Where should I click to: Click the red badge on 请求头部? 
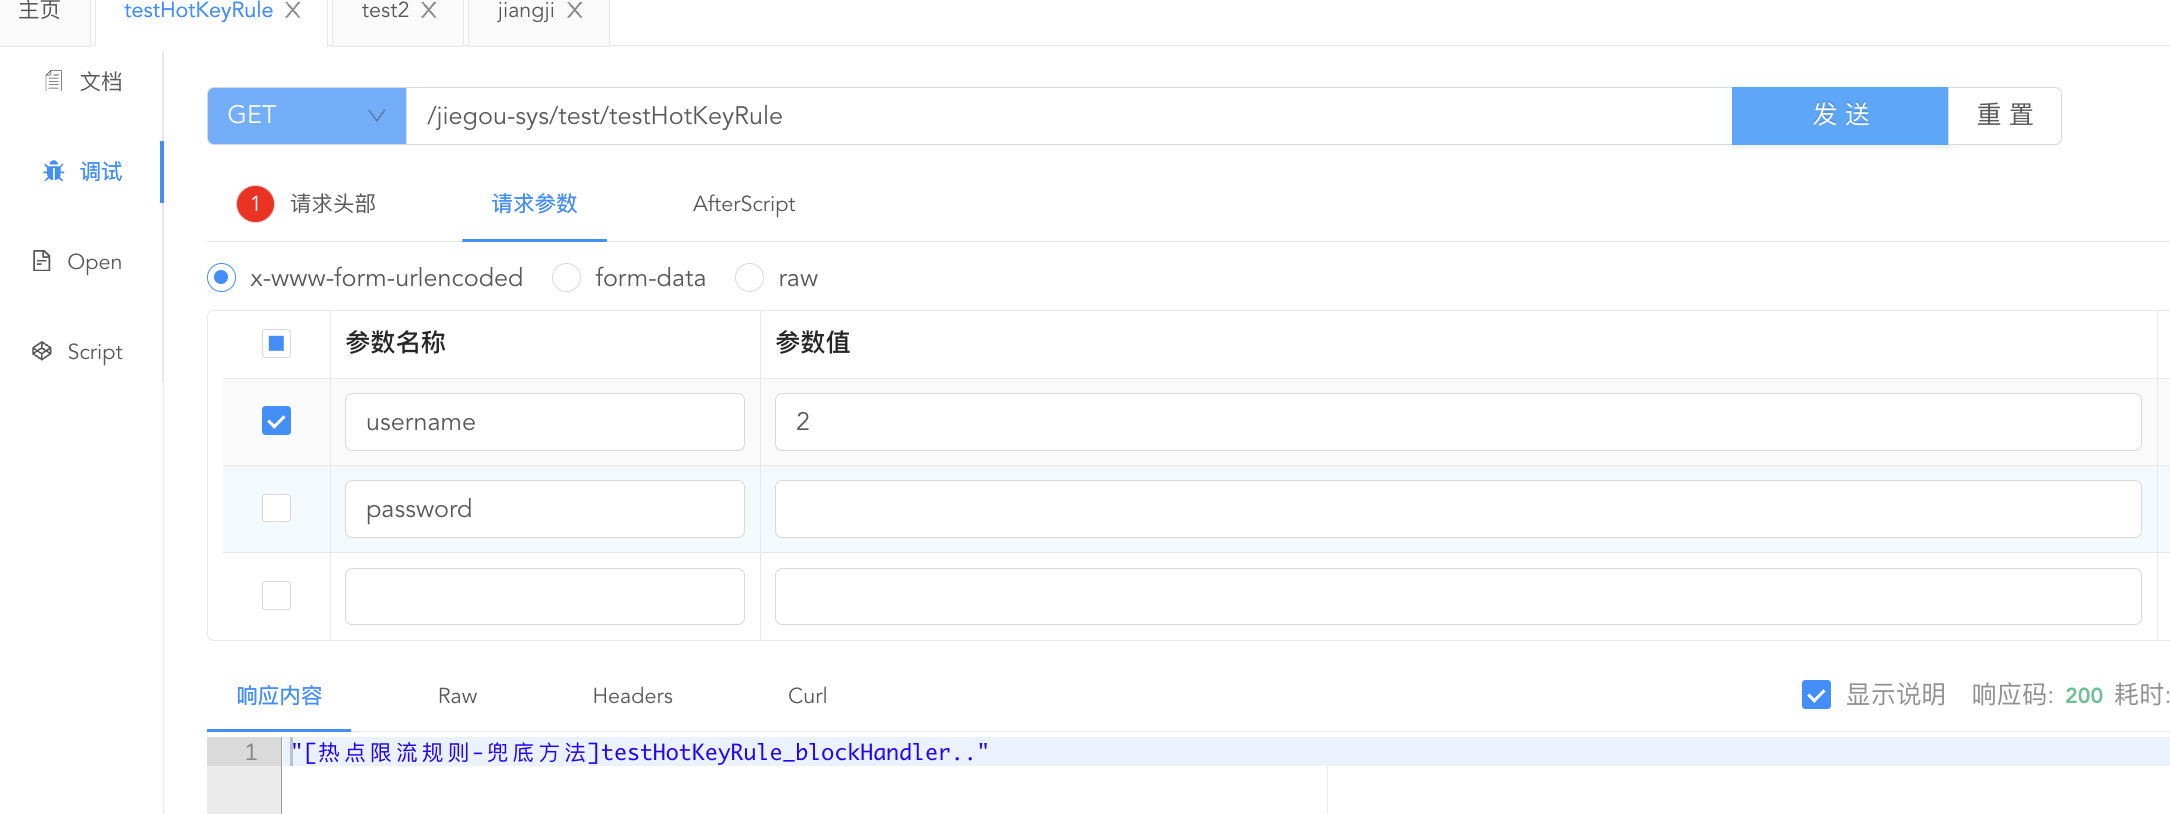[255, 204]
